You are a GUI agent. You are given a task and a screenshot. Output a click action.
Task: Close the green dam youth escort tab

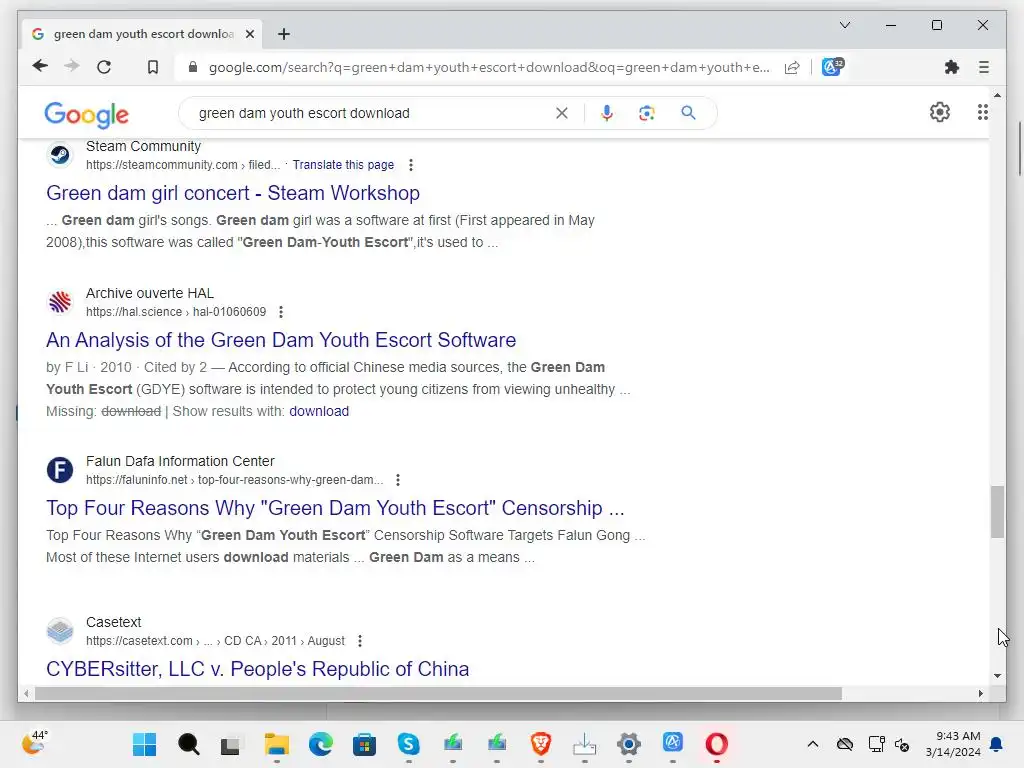[x=249, y=34]
